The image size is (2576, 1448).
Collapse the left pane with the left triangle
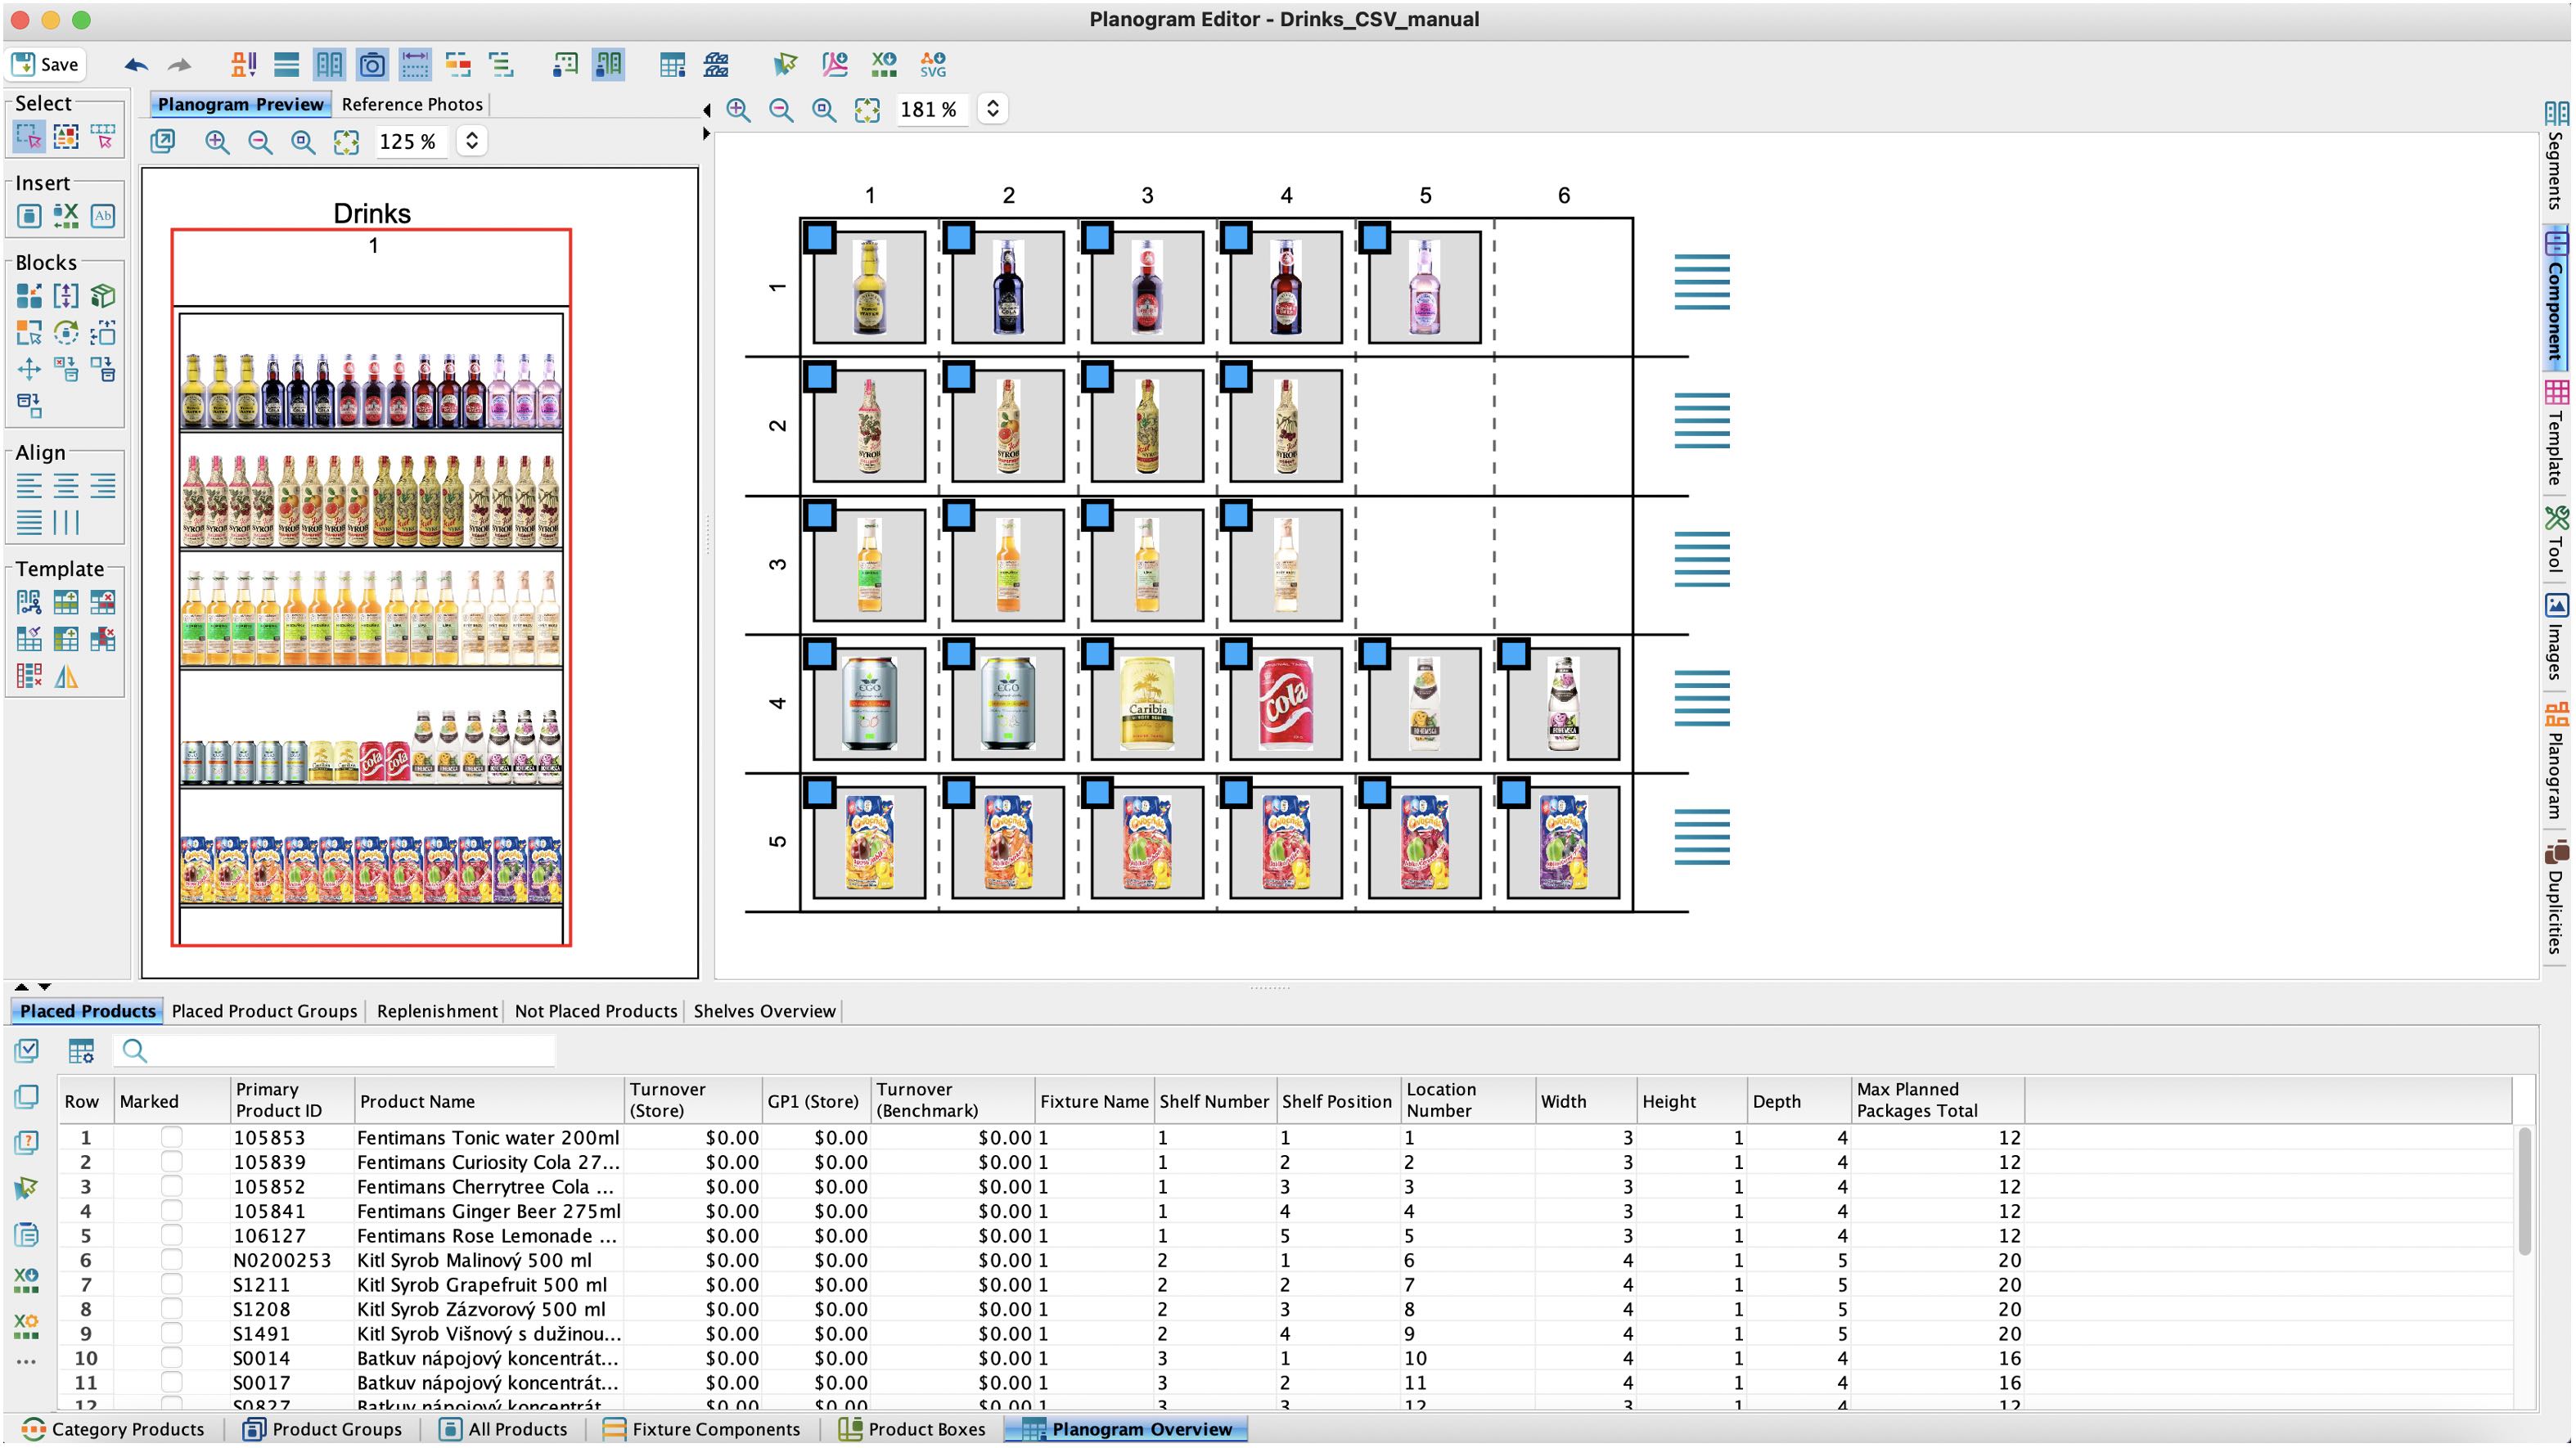(707, 110)
